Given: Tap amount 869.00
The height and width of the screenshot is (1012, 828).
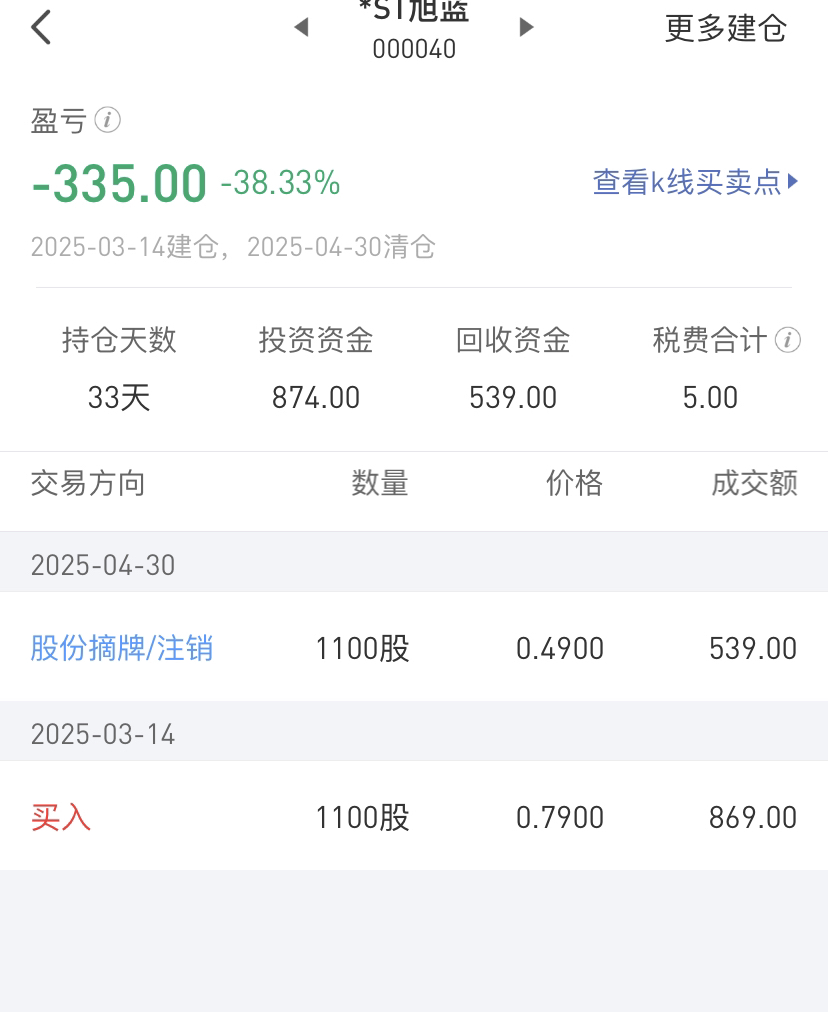Looking at the screenshot, I should coord(753,818).
